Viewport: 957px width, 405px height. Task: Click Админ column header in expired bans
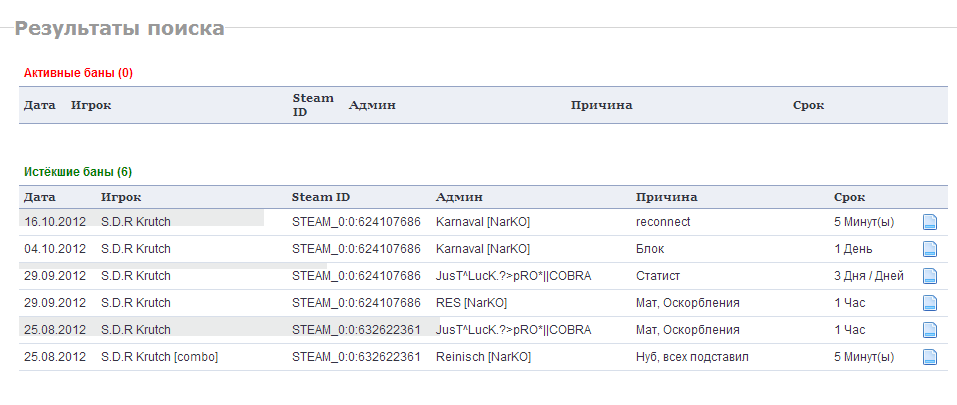coord(459,197)
